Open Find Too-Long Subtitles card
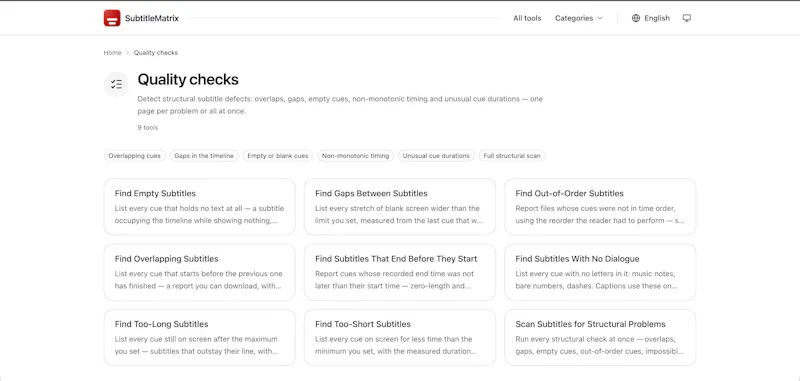Image resolution: width=800 pixels, height=381 pixels. [199, 337]
